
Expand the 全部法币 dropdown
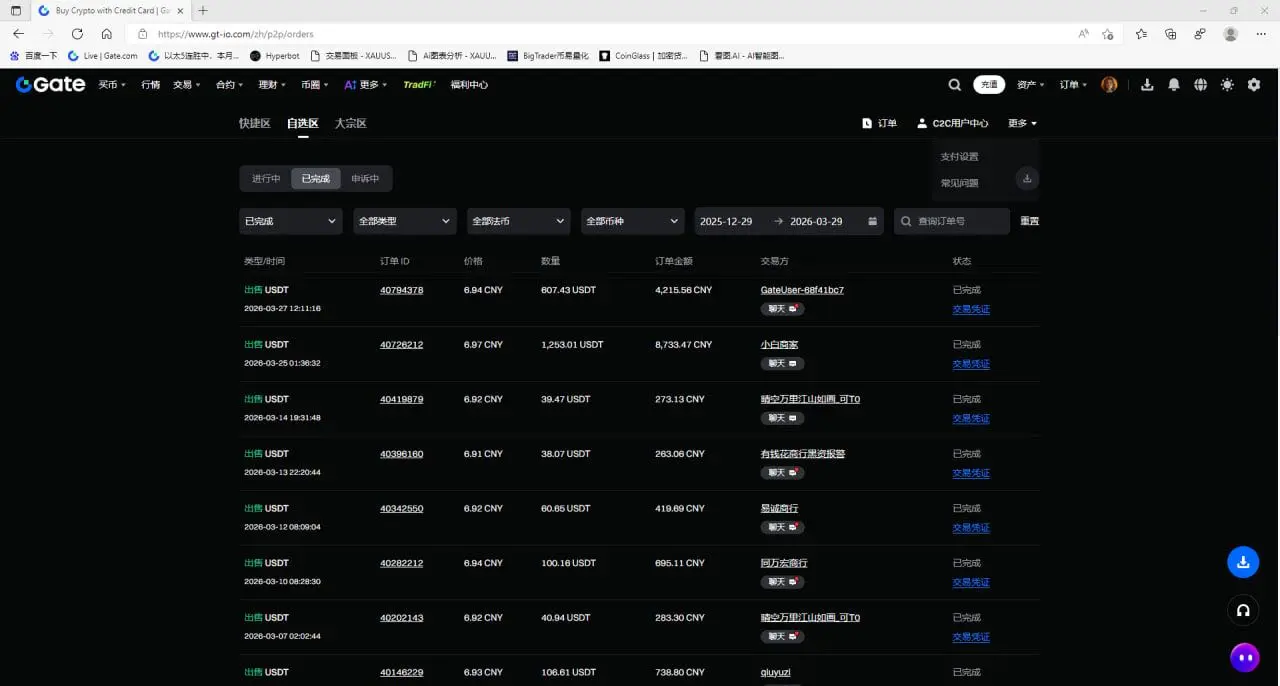[518, 221]
